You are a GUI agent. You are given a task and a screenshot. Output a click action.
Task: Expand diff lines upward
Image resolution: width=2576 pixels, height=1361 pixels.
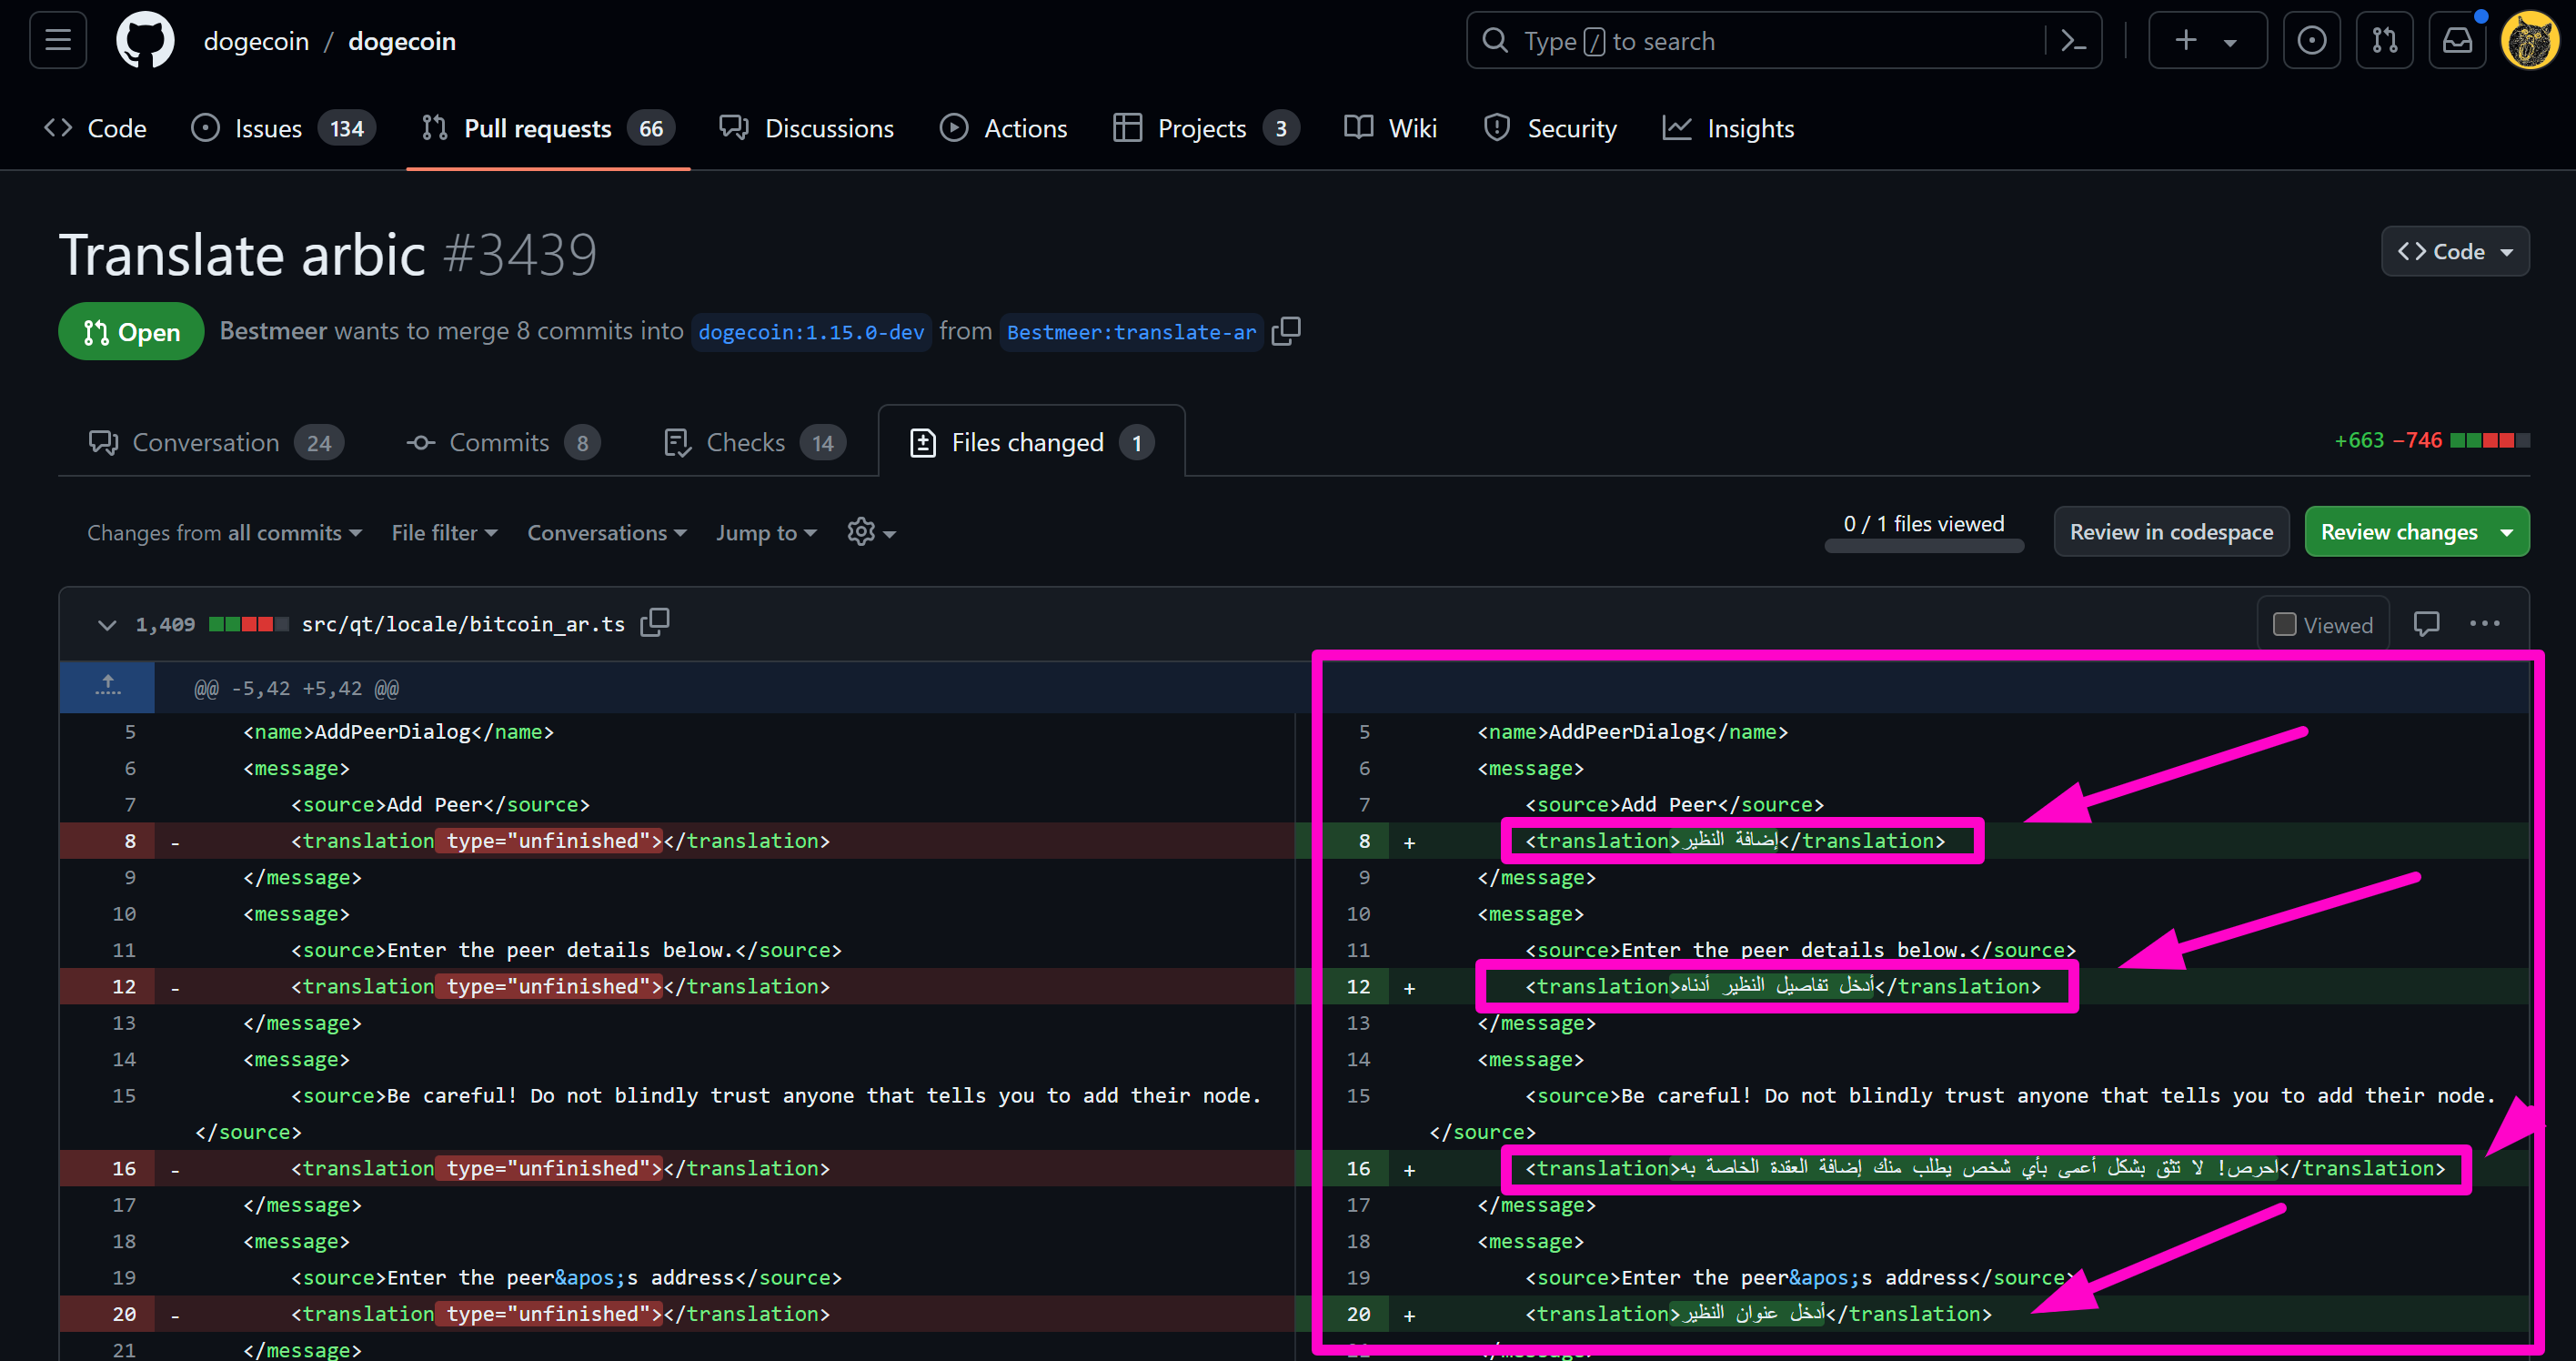click(107, 687)
